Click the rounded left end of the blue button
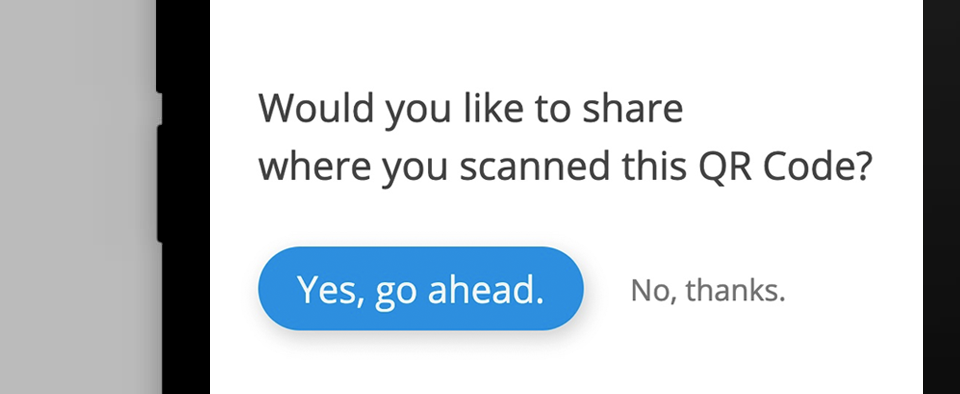Viewport: 960px width, 394px height. [x=277, y=289]
